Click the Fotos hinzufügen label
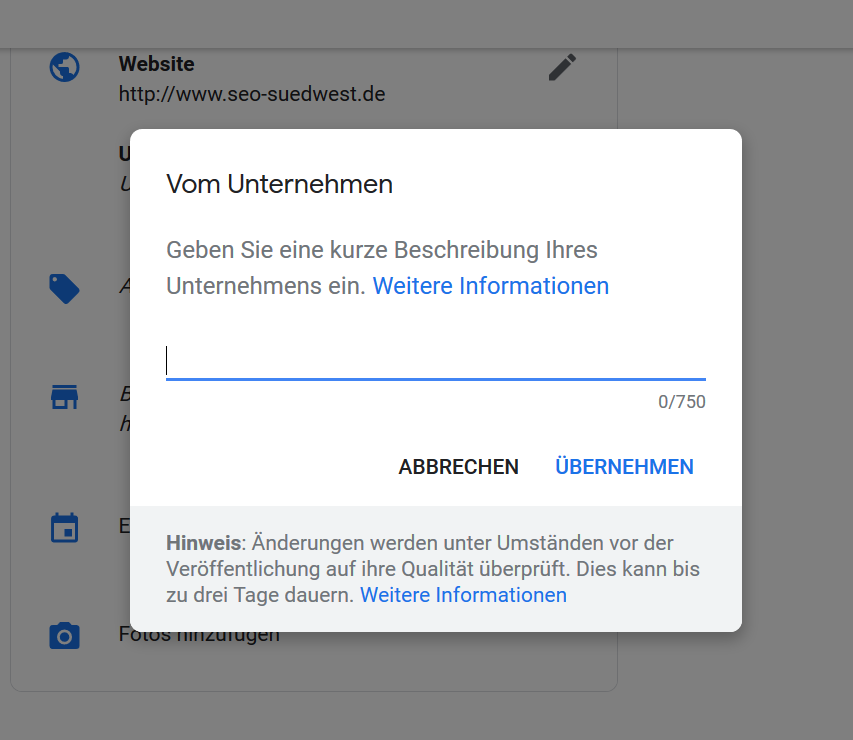The image size is (853, 740). (198, 633)
